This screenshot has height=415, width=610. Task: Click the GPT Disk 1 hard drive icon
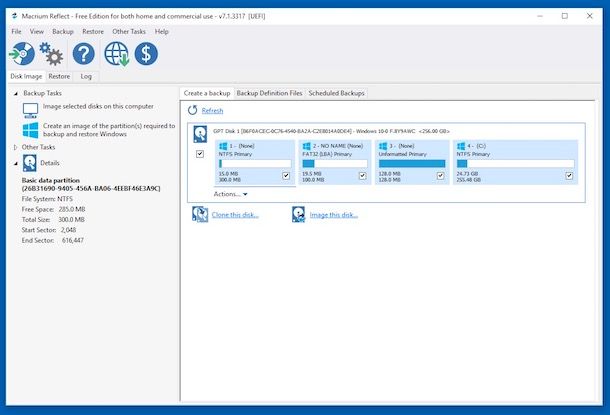click(x=200, y=134)
